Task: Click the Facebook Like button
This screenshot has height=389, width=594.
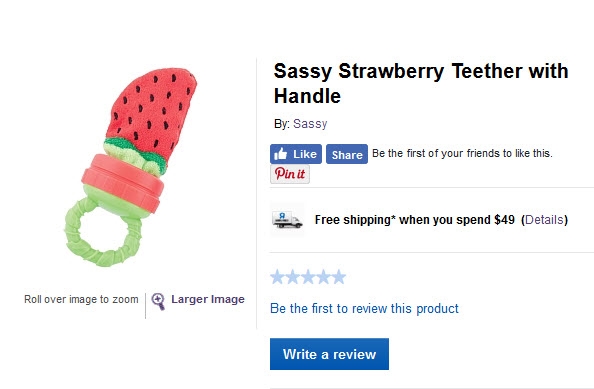Action: (x=296, y=154)
